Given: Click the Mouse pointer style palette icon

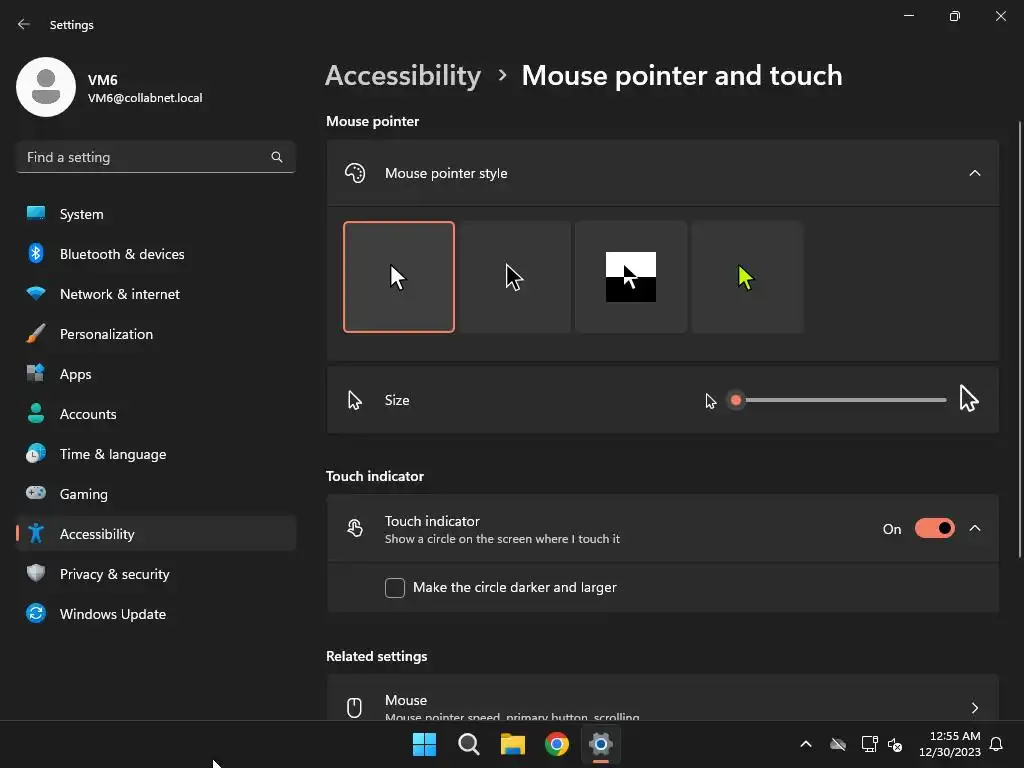Looking at the screenshot, I should [355, 173].
